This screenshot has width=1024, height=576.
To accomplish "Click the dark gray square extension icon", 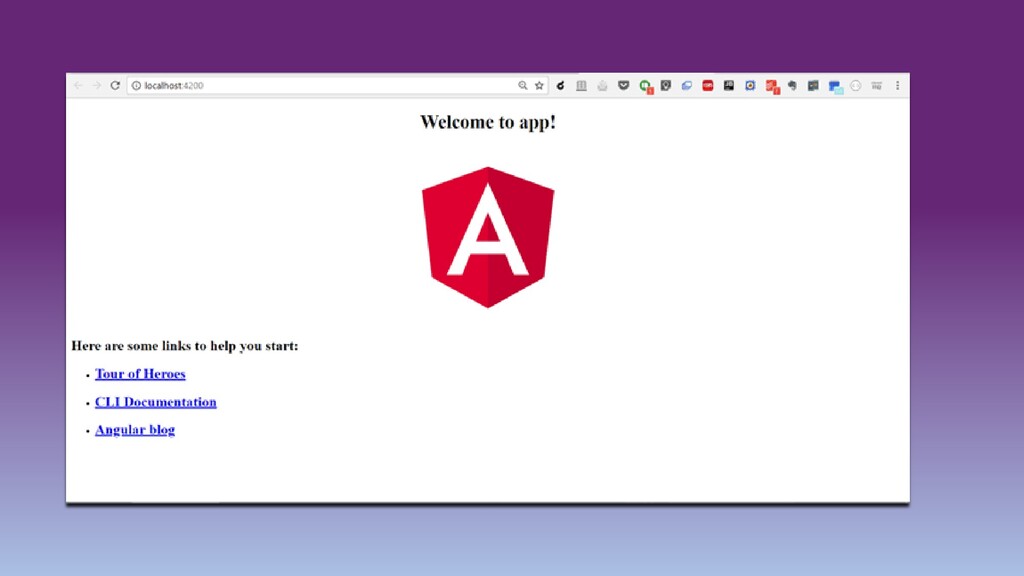I will pos(813,86).
